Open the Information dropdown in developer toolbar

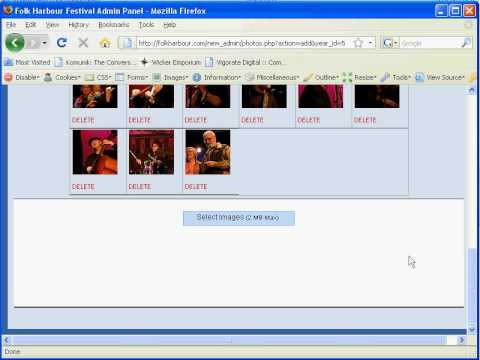222,77
